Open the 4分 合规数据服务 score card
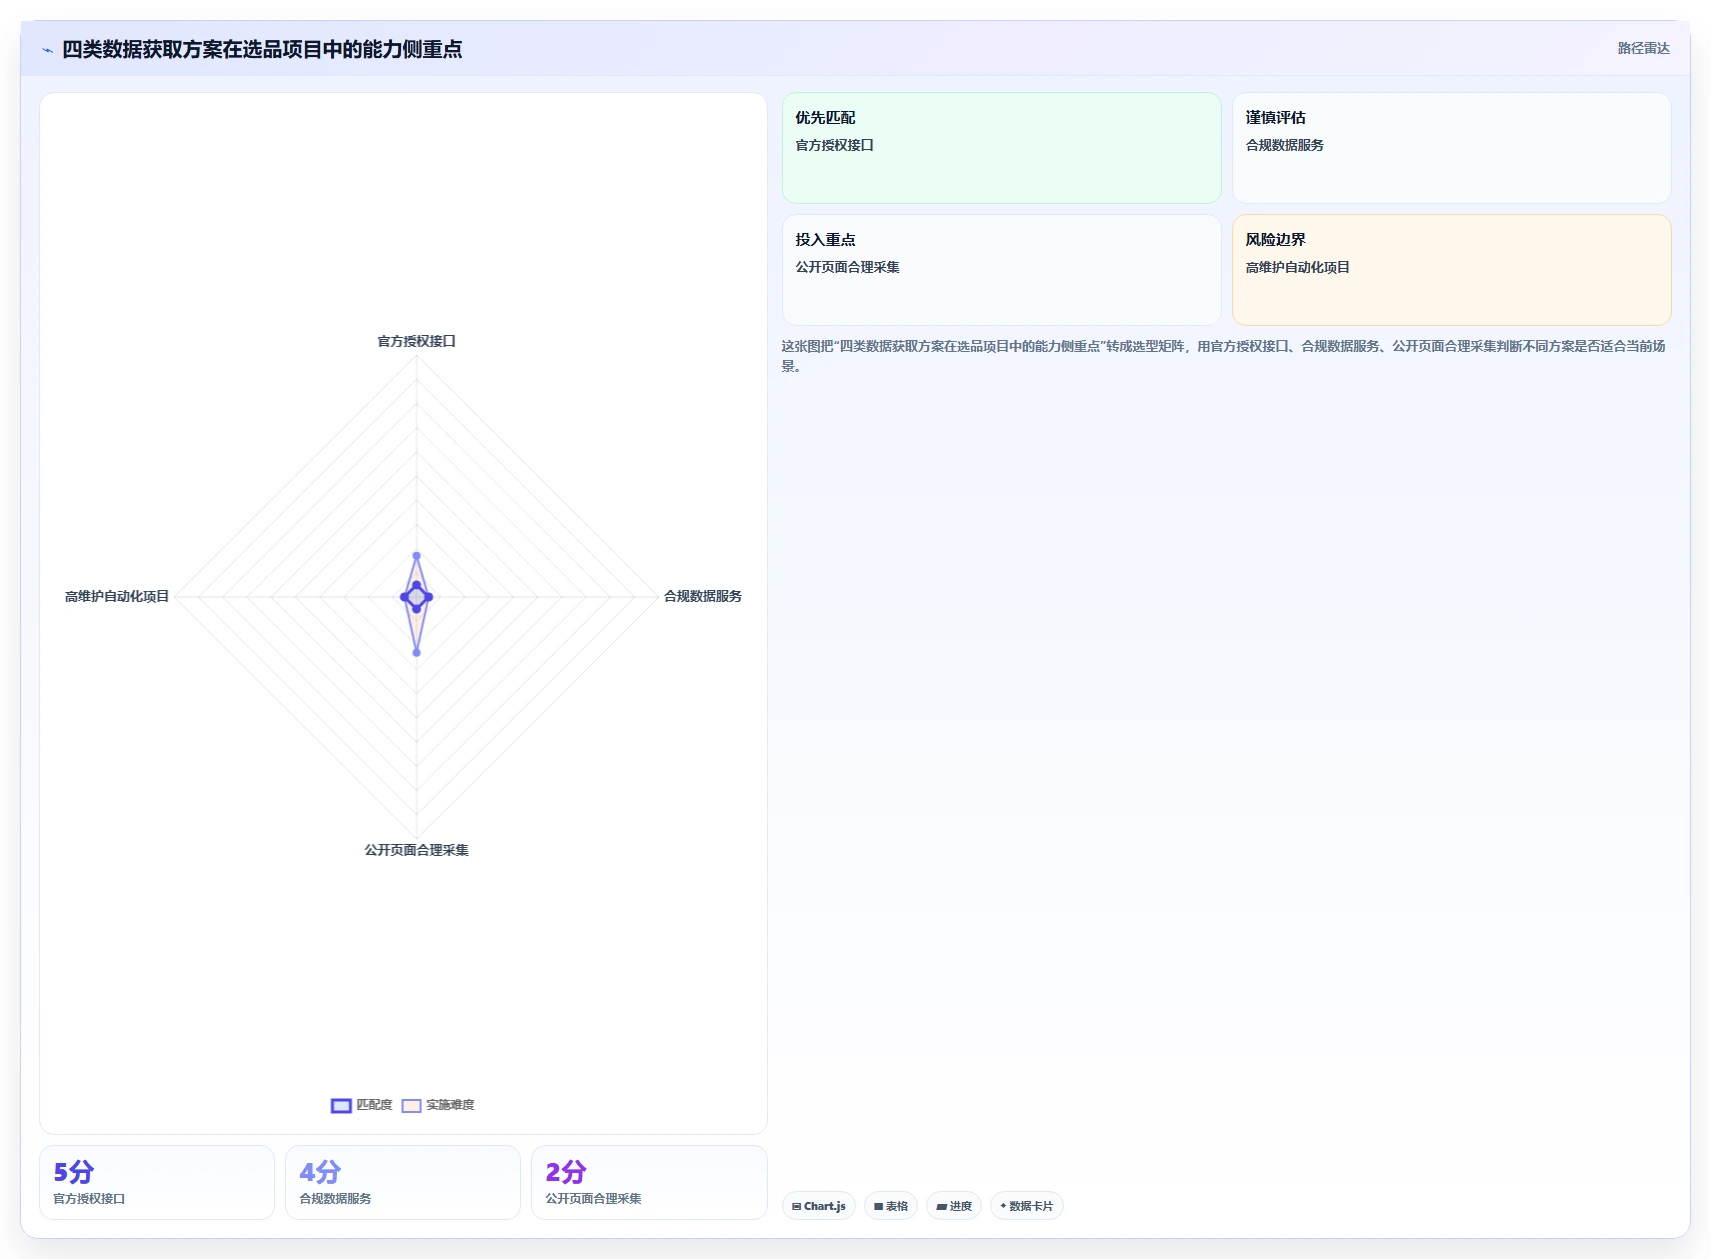The height and width of the screenshot is (1259, 1711). 403,1182
